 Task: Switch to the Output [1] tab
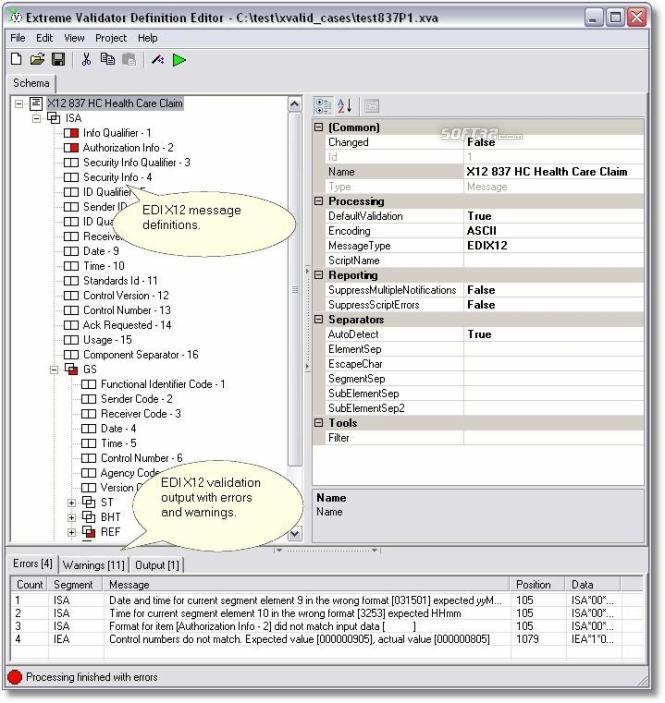tap(157, 566)
